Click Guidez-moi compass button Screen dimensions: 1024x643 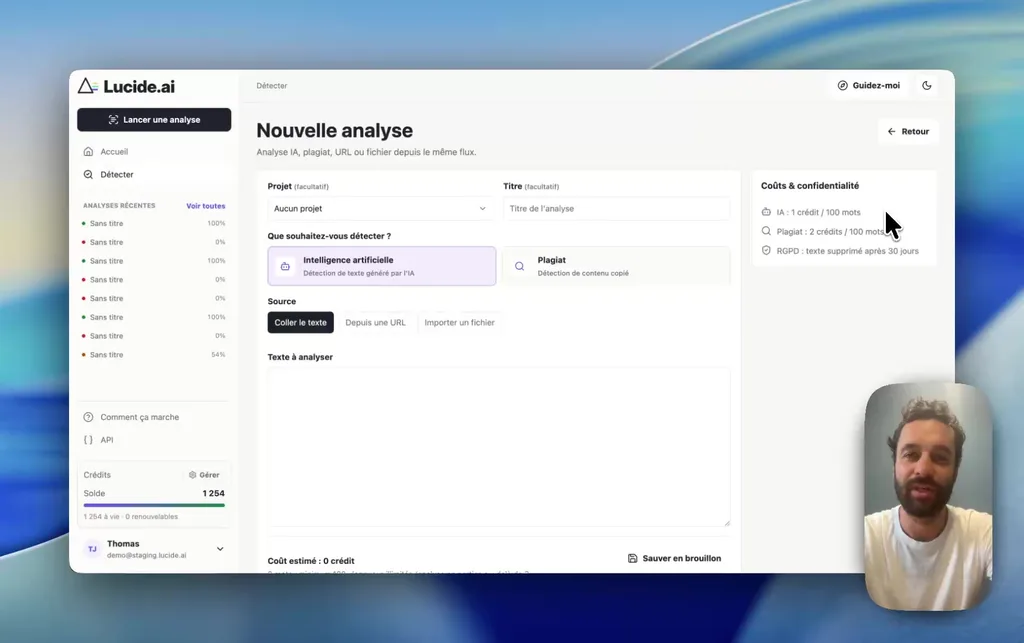(x=869, y=86)
